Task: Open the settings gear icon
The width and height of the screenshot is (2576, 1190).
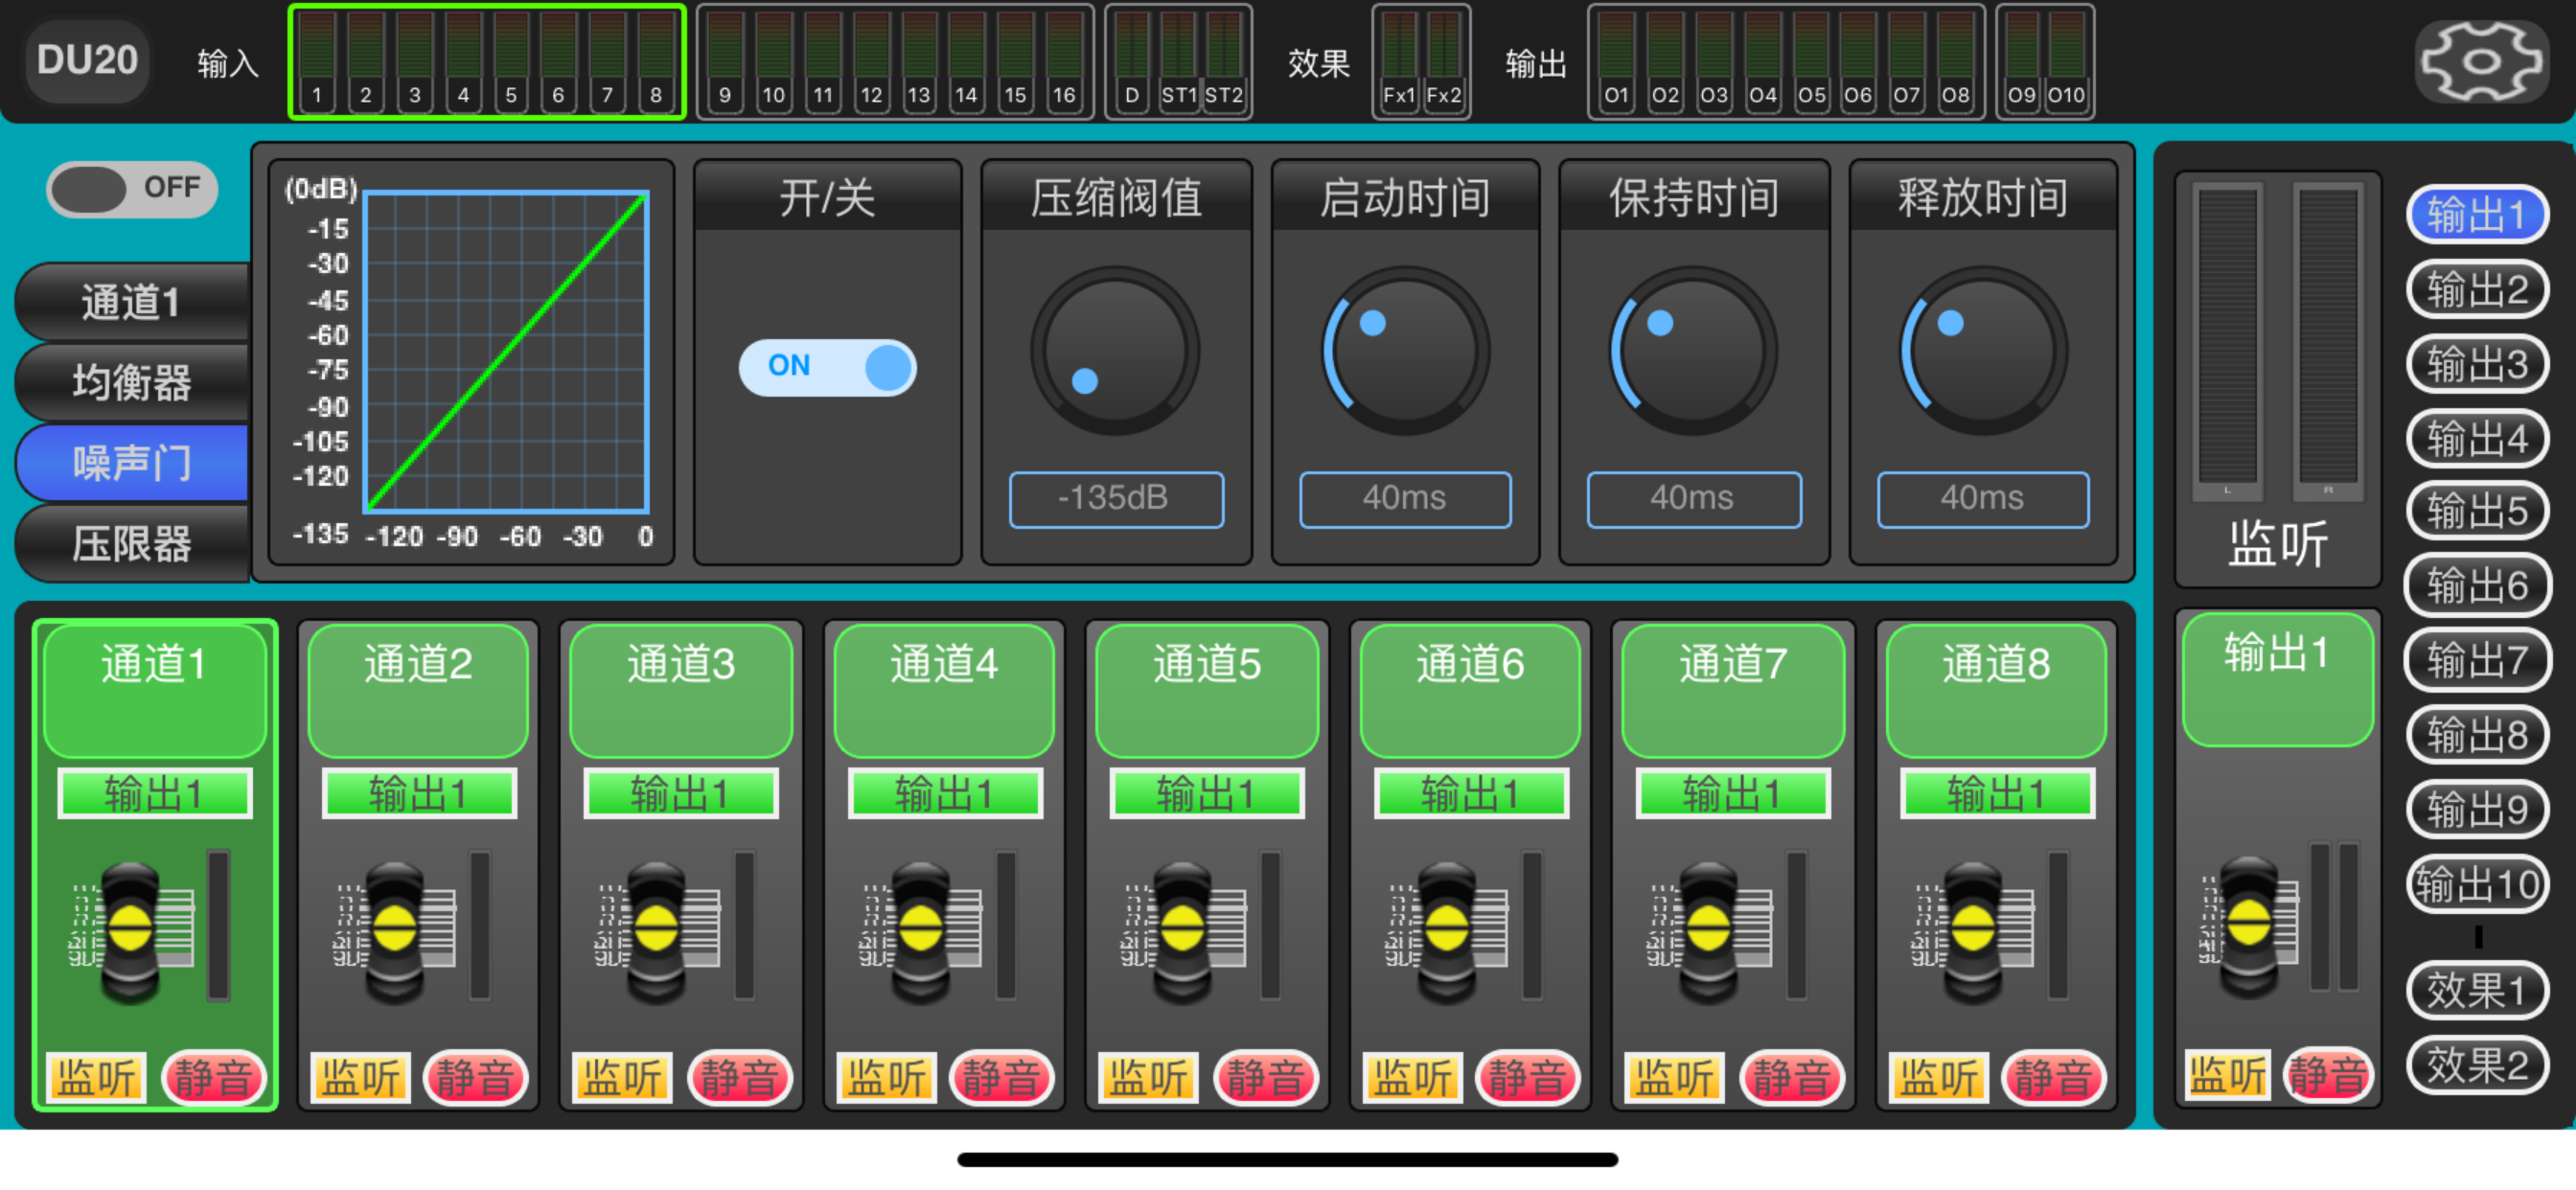Action: tap(2480, 62)
